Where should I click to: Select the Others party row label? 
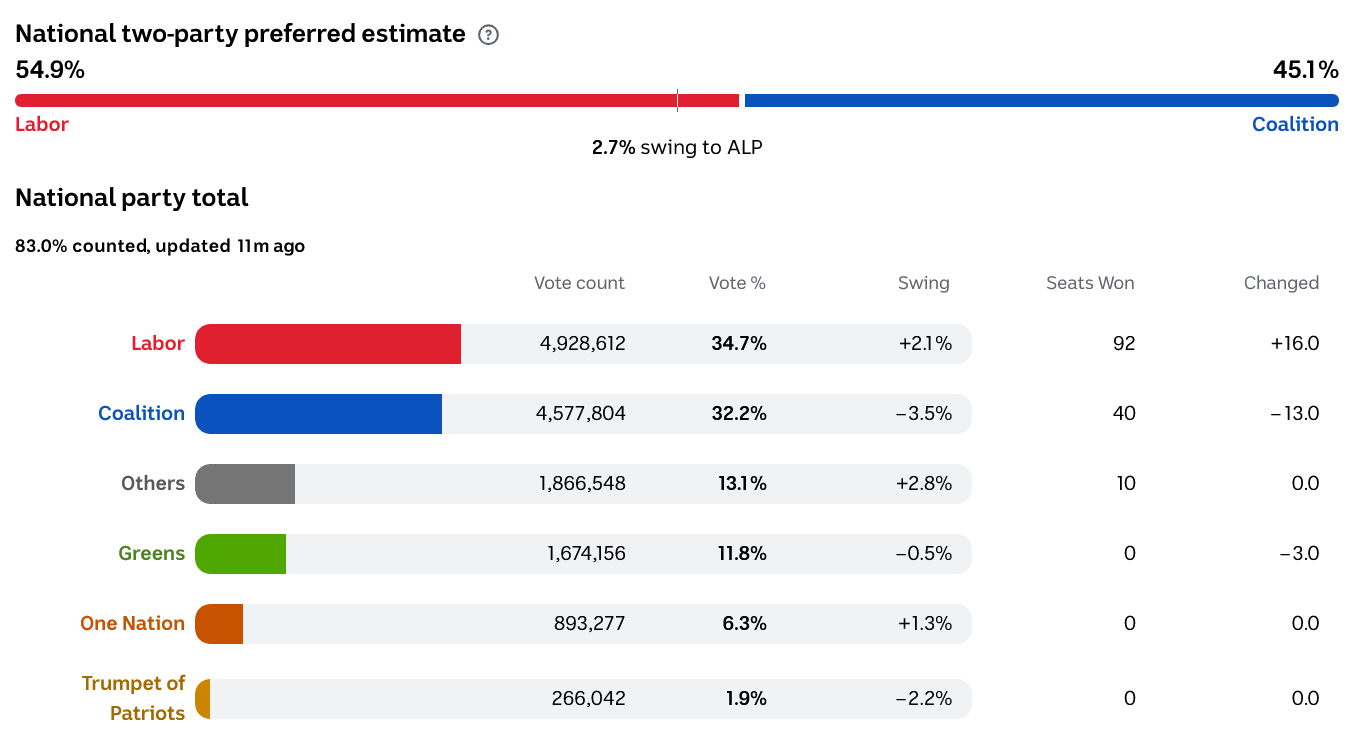pyautogui.click(x=153, y=484)
